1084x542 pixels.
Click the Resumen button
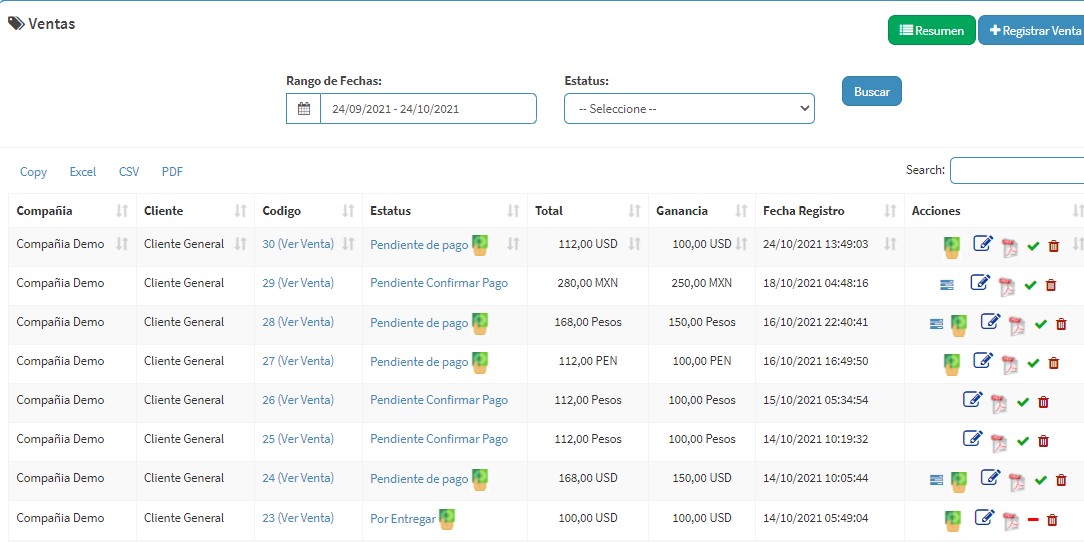click(931, 30)
